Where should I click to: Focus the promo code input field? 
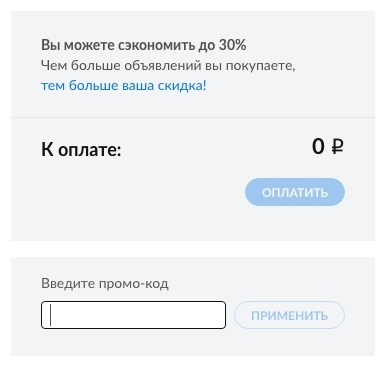tap(133, 315)
